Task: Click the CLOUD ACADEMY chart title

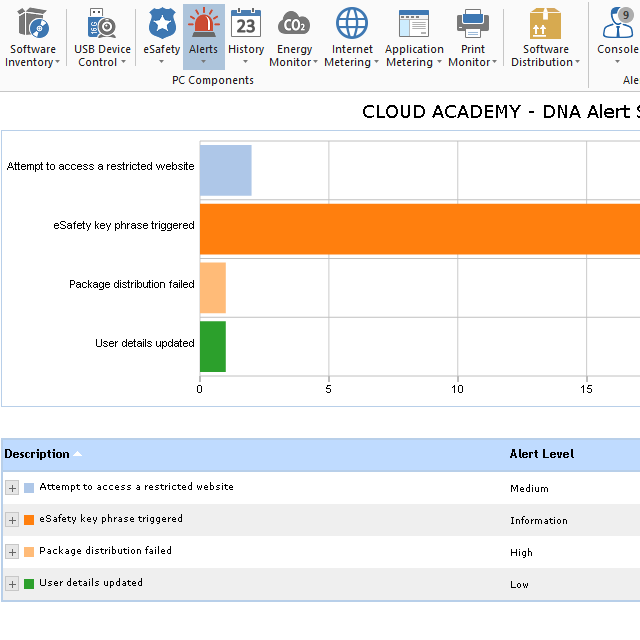Action: point(501,112)
